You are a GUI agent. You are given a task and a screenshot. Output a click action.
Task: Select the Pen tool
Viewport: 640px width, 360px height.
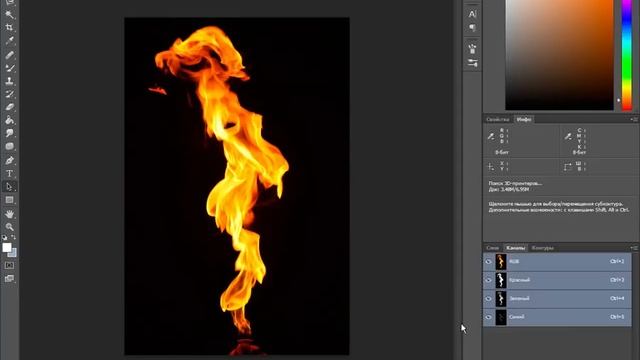(9, 160)
